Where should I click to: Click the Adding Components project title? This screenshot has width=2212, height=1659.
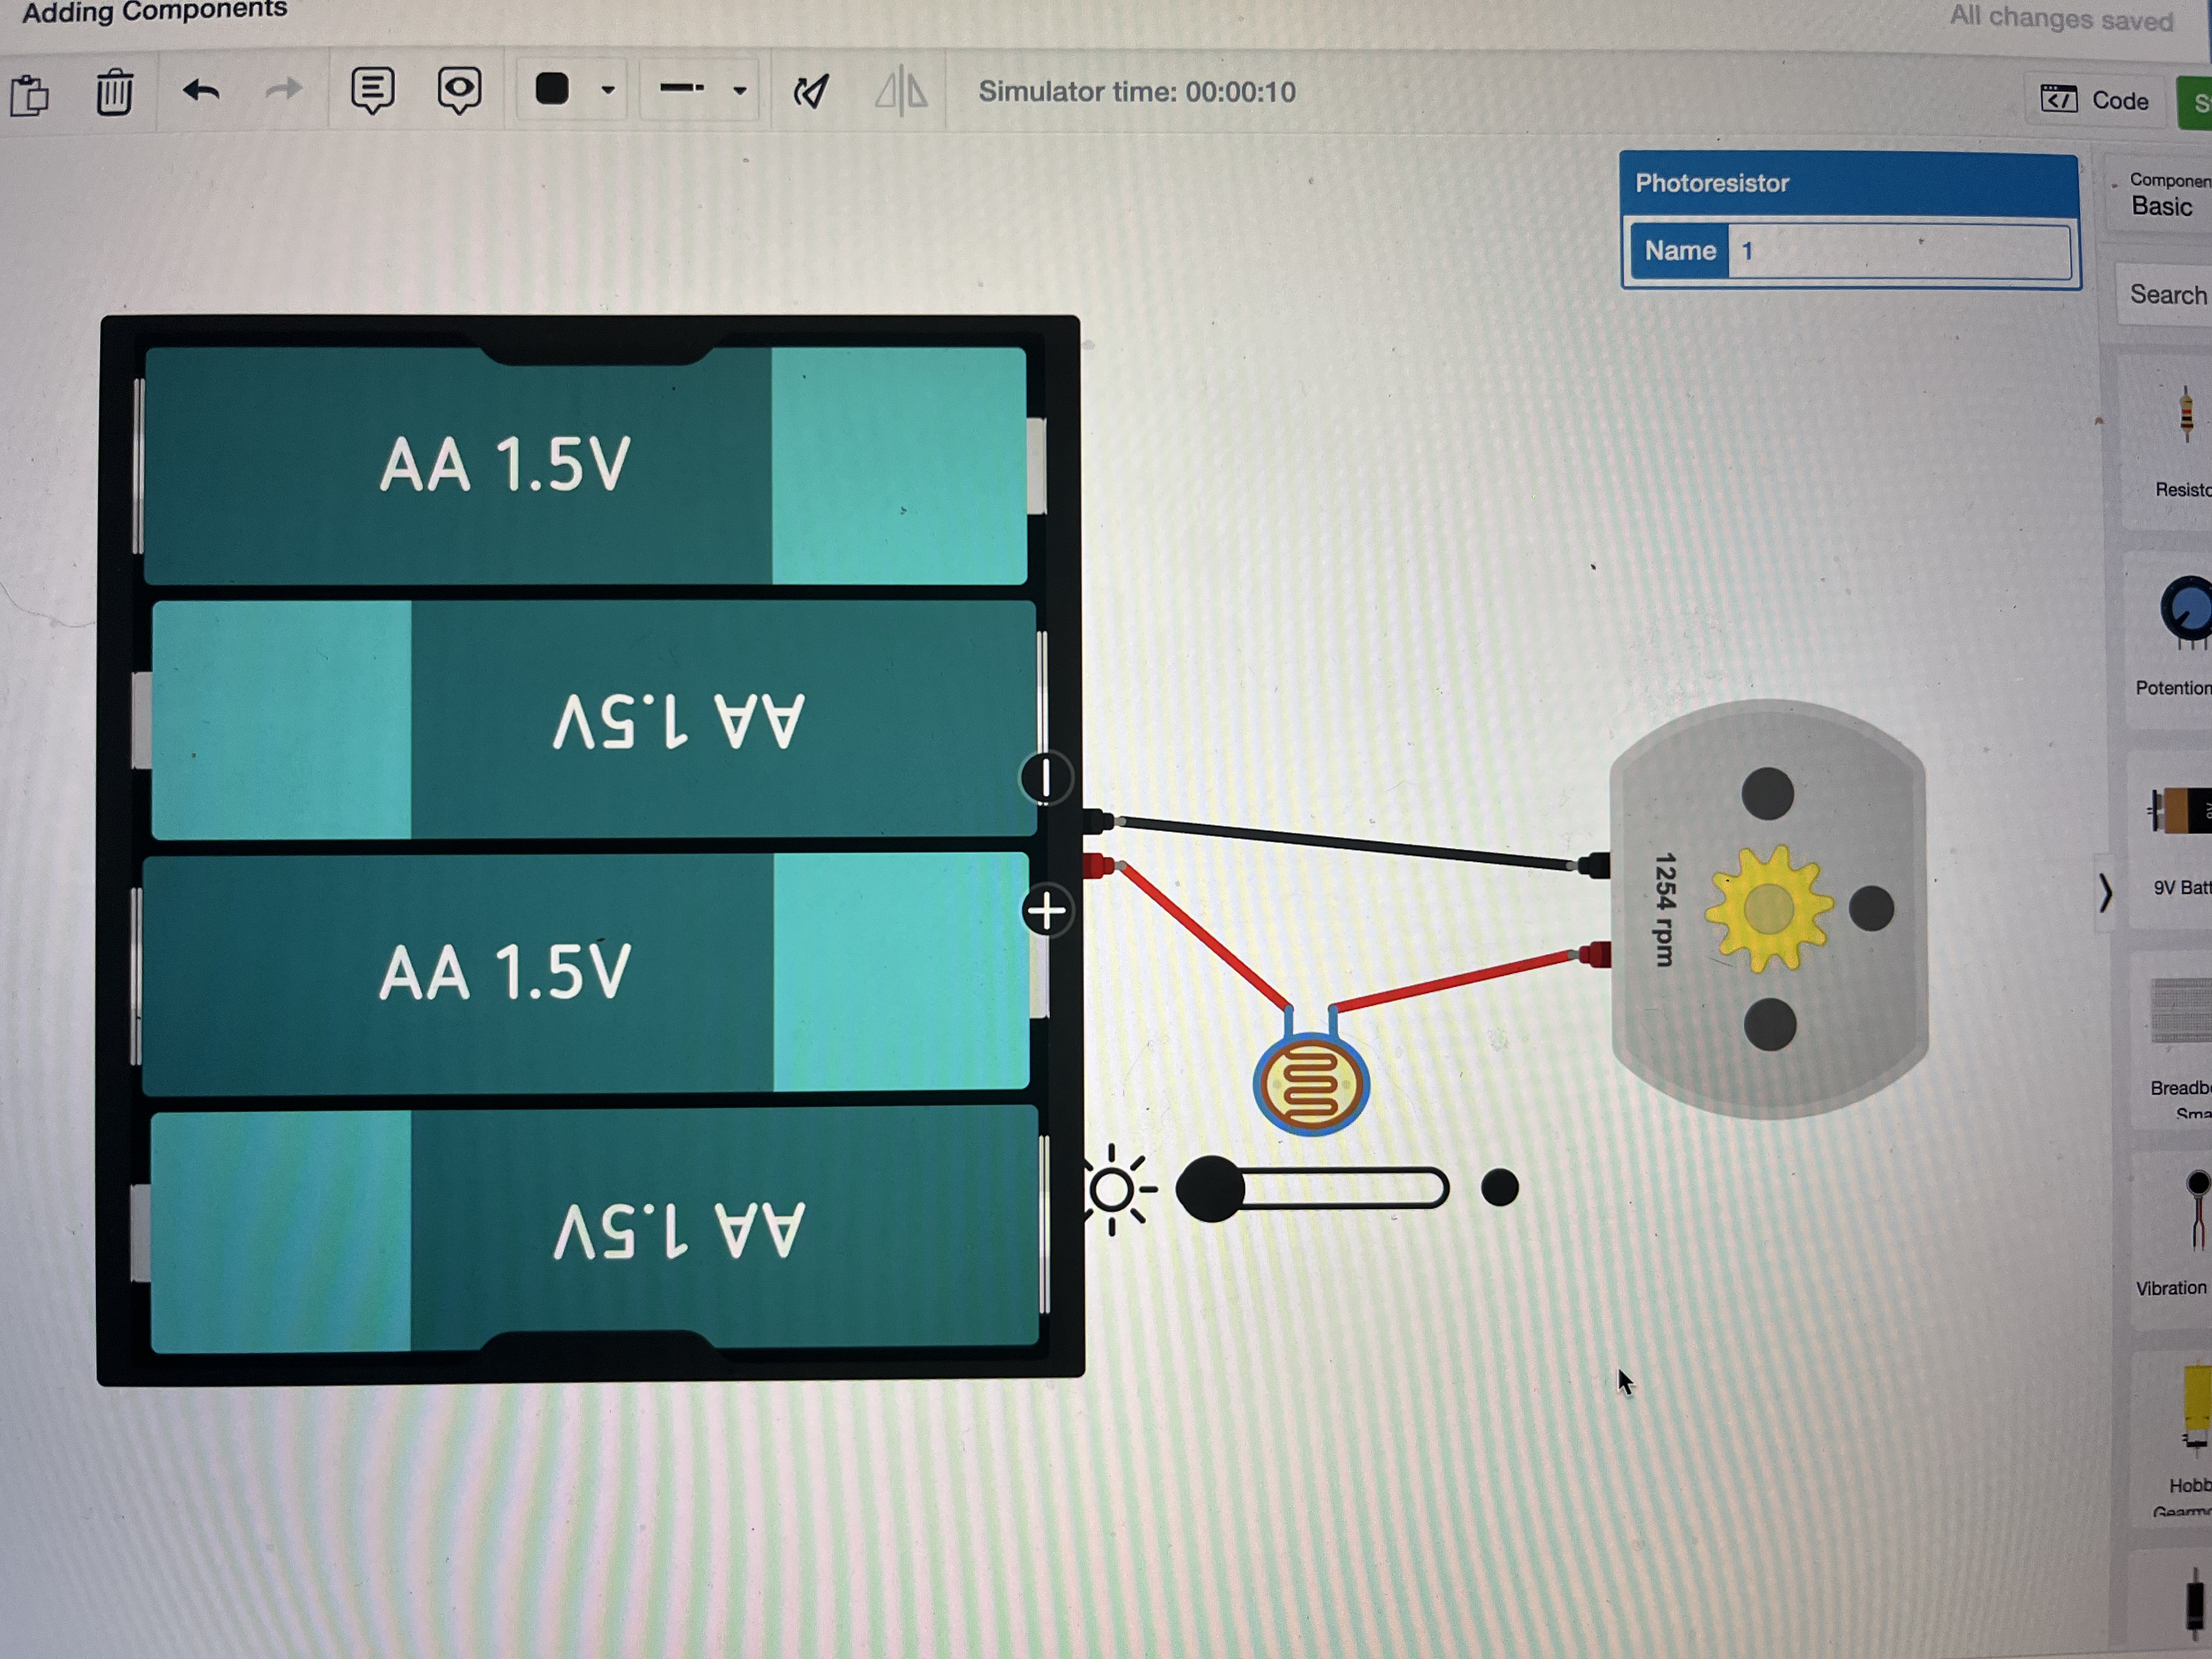tap(155, 11)
